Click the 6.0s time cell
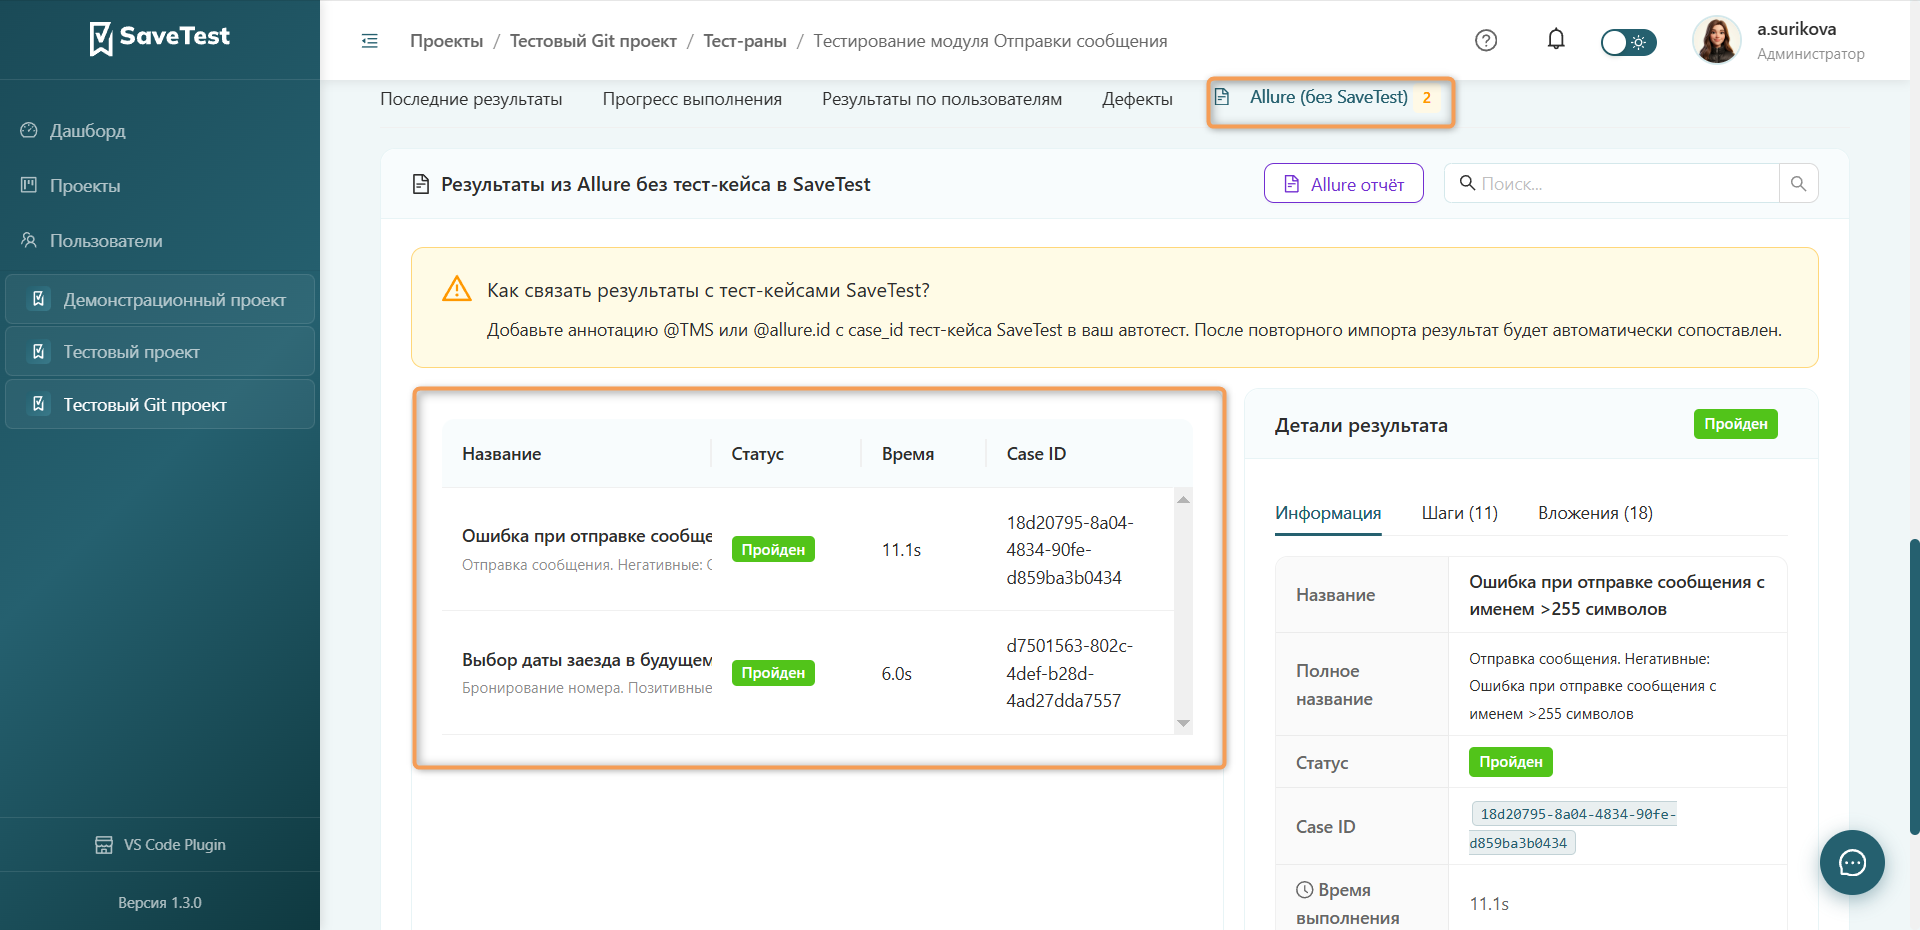This screenshot has width=1920, height=930. [897, 674]
